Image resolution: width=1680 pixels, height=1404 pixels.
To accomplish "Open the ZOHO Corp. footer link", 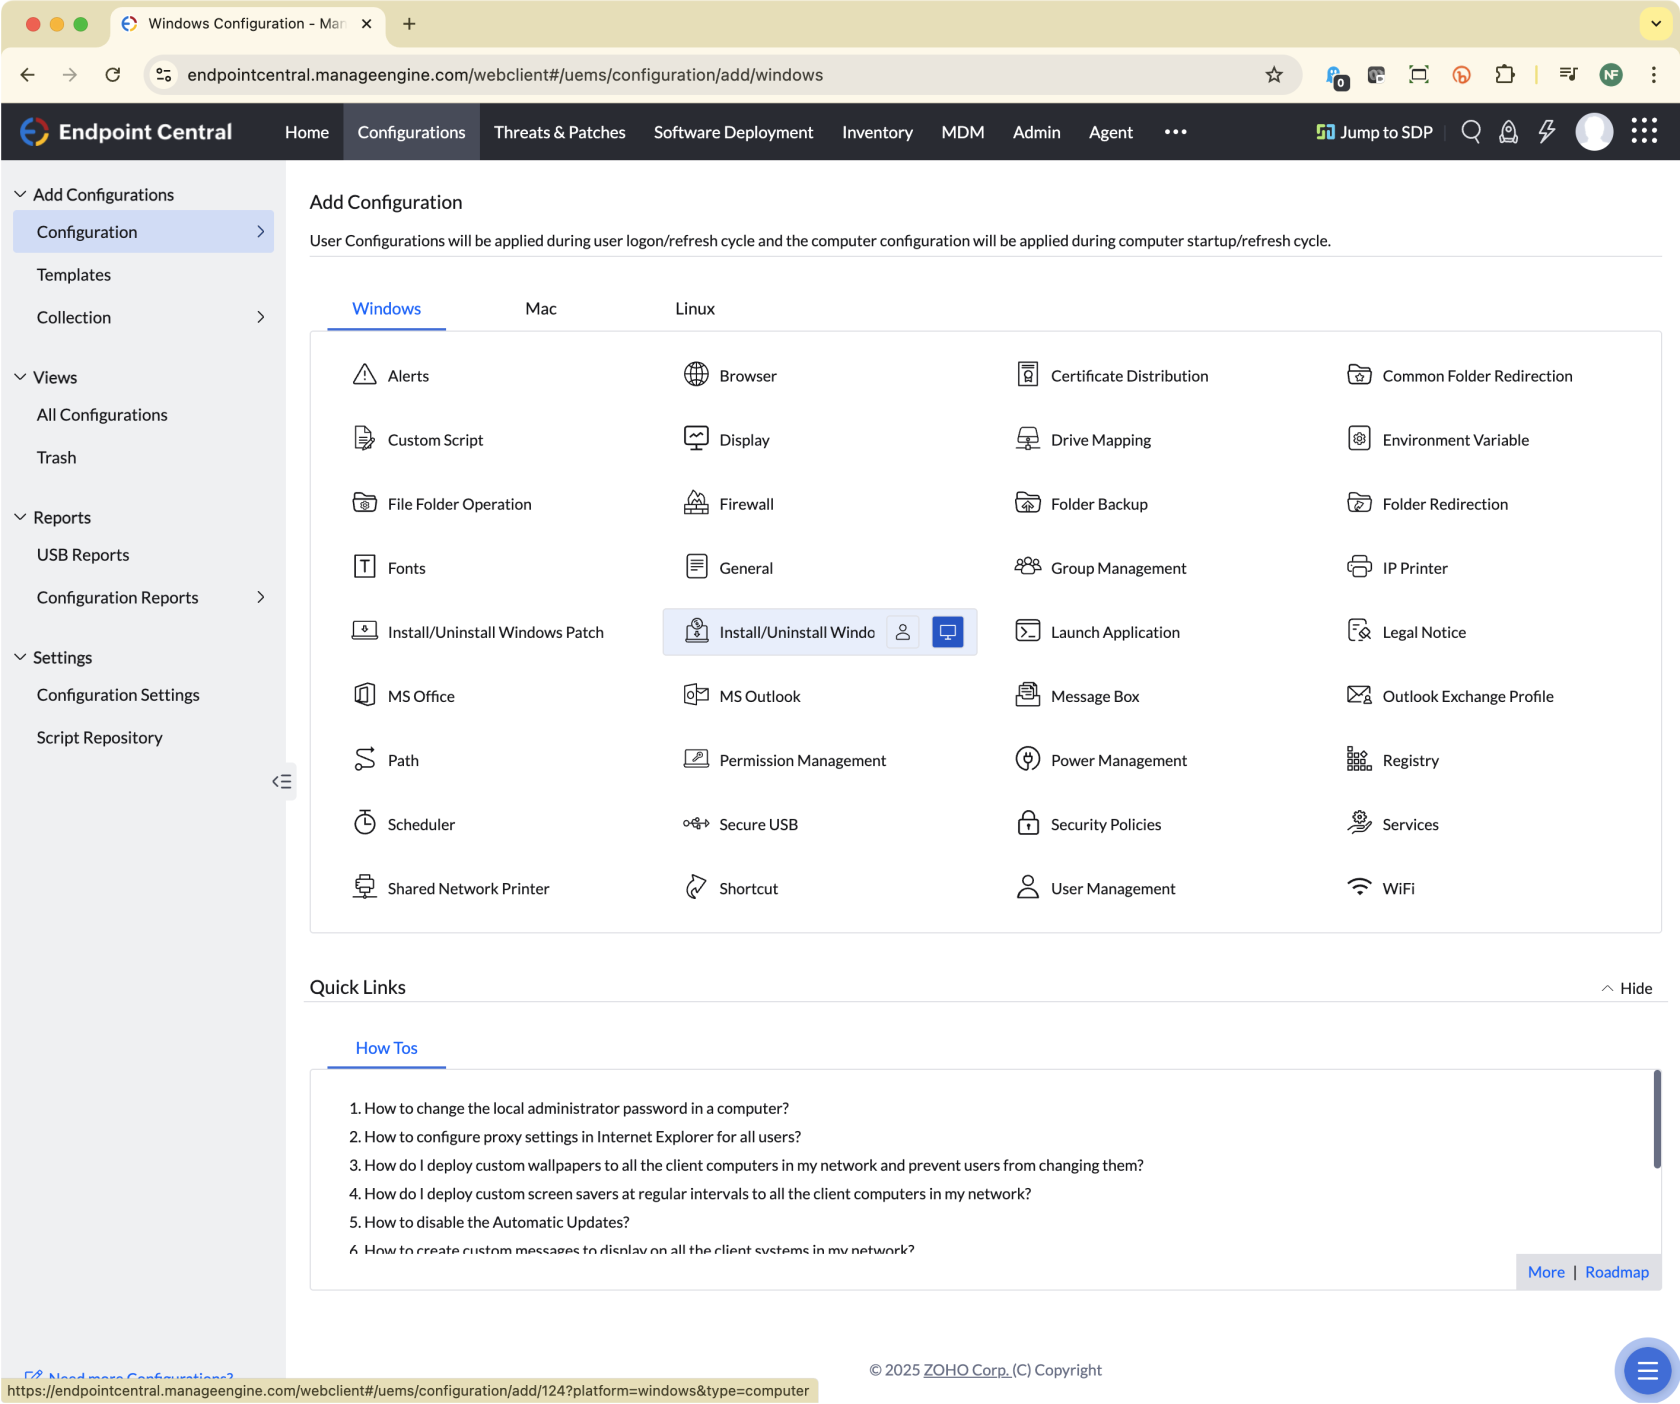I will click(x=966, y=1370).
